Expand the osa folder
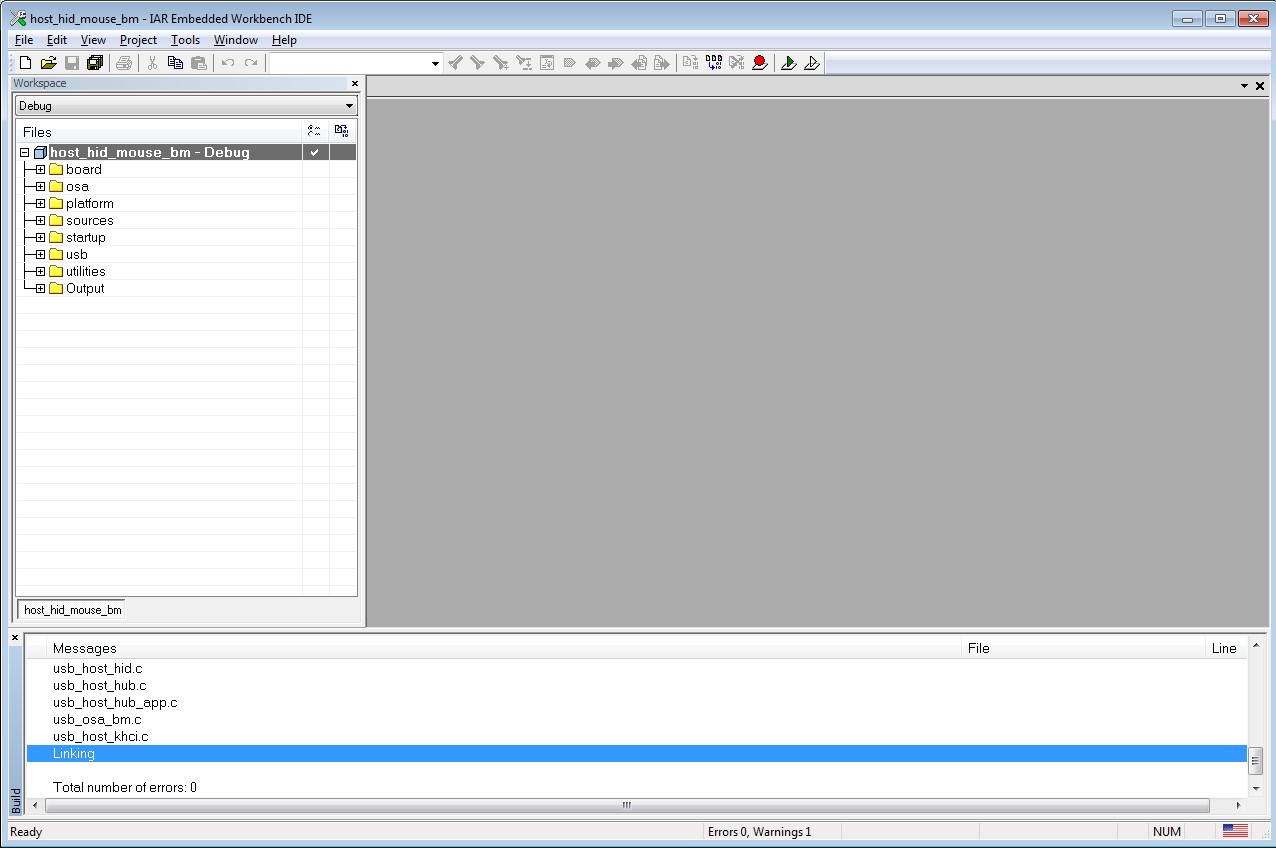 coord(40,187)
